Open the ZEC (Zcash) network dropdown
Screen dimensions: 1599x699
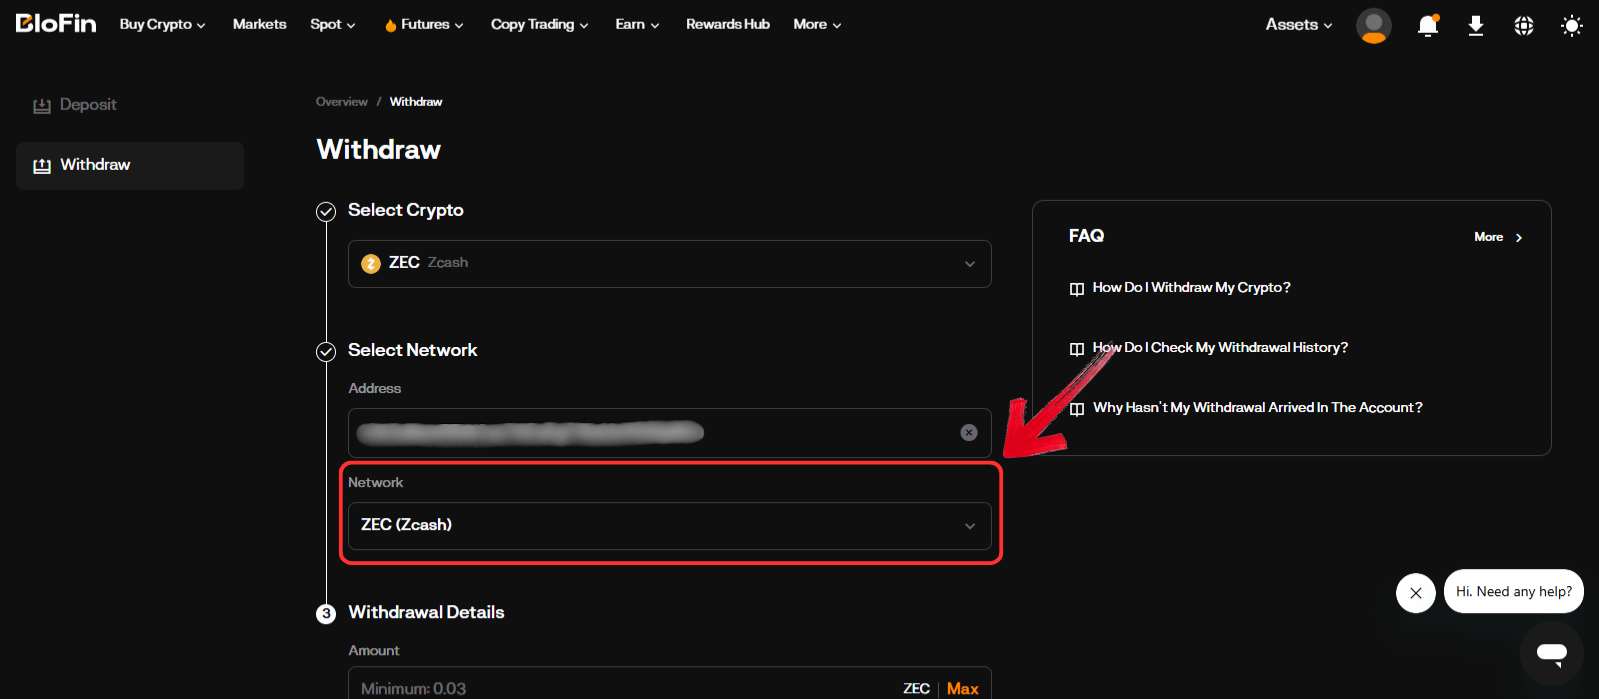click(669, 526)
